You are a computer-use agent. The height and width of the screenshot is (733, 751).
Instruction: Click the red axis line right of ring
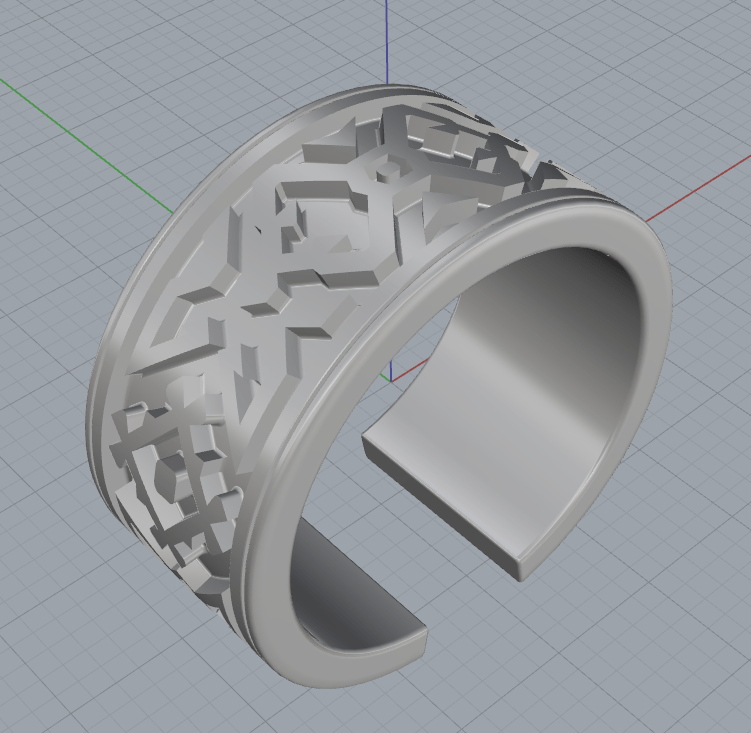click(x=700, y=192)
